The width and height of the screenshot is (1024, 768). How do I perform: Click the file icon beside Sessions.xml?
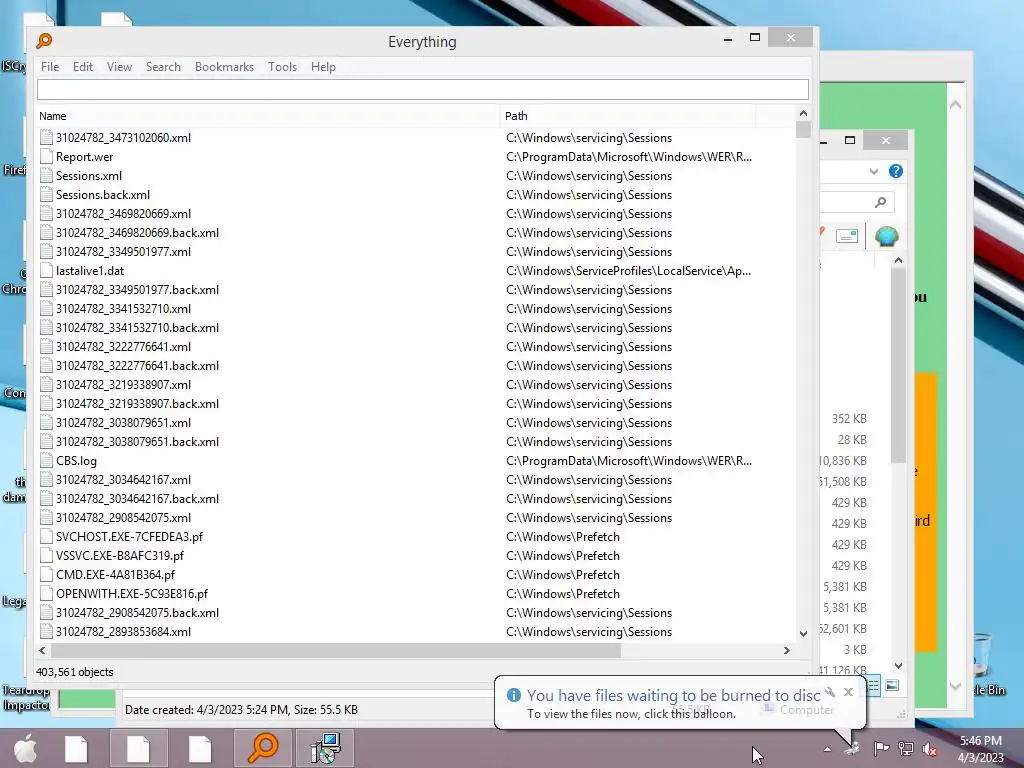pos(46,176)
